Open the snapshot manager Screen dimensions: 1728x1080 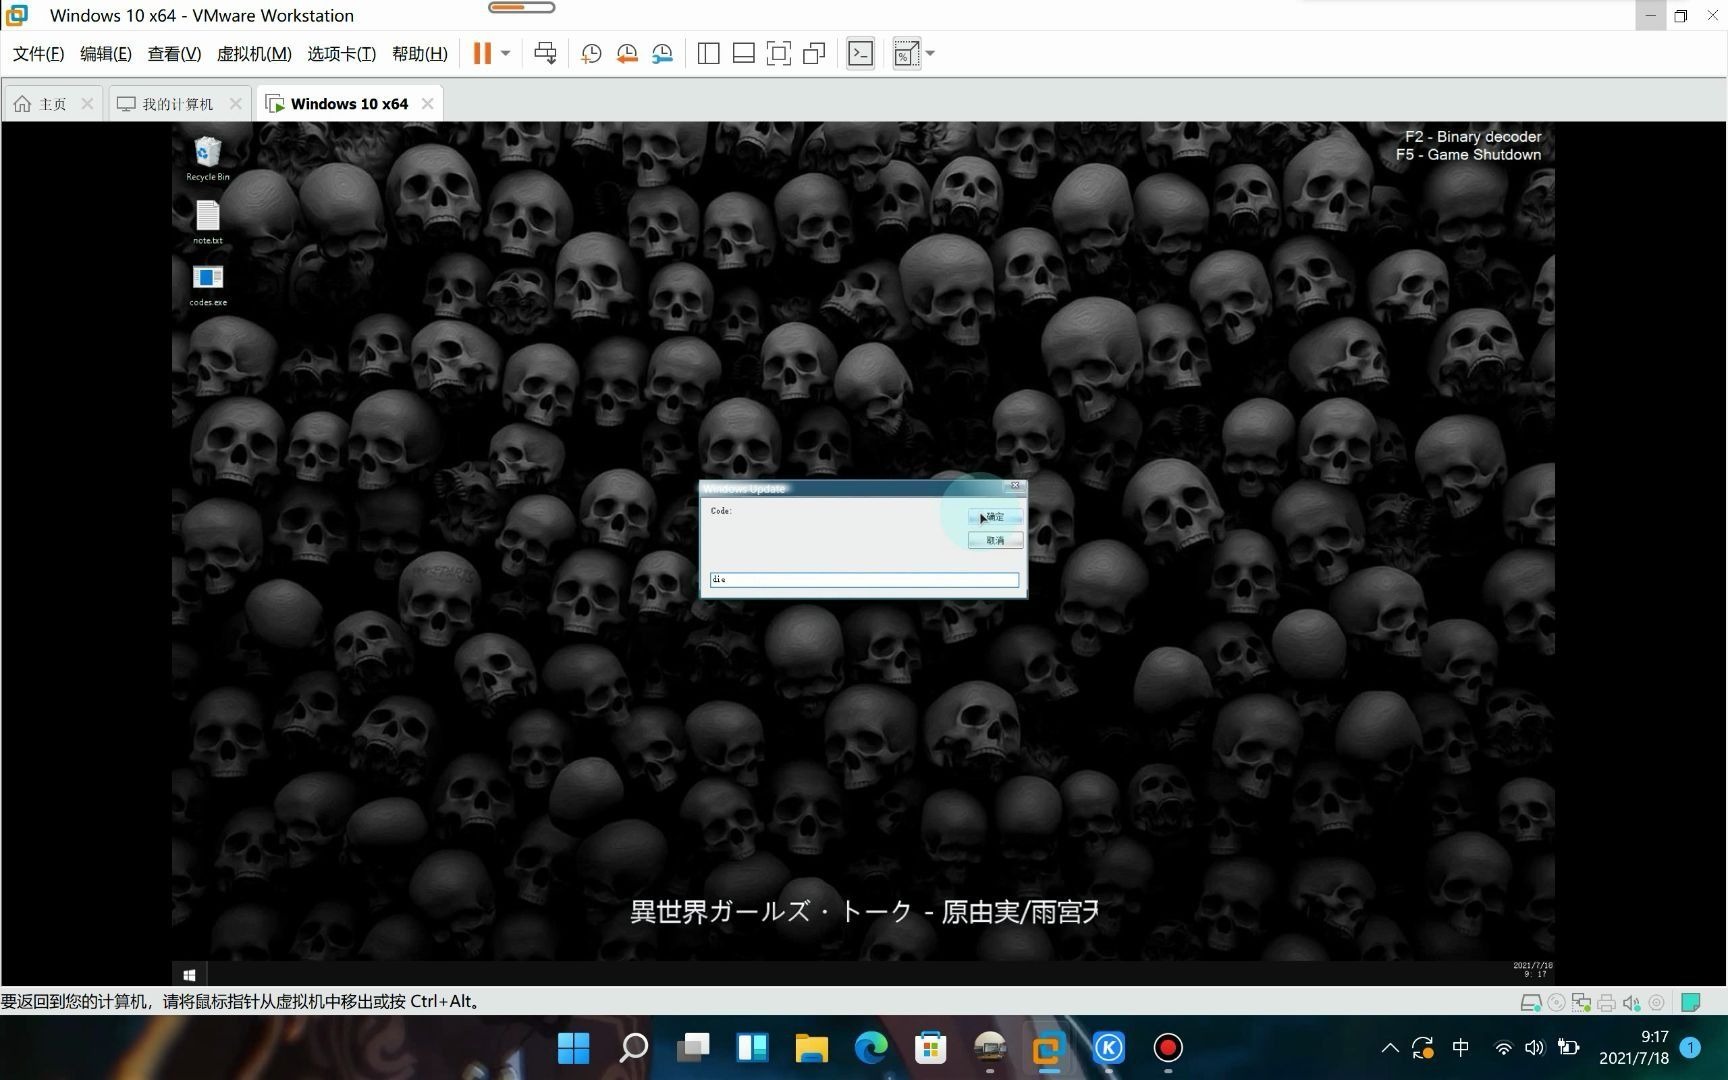click(x=662, y=53)
